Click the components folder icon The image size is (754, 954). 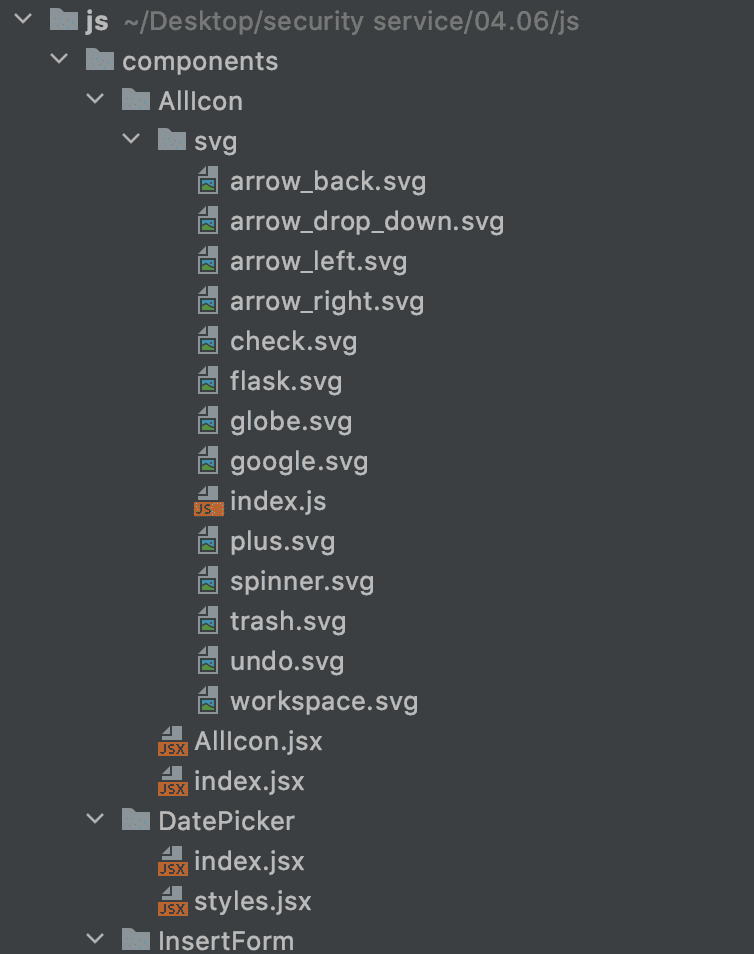(99, 61)
